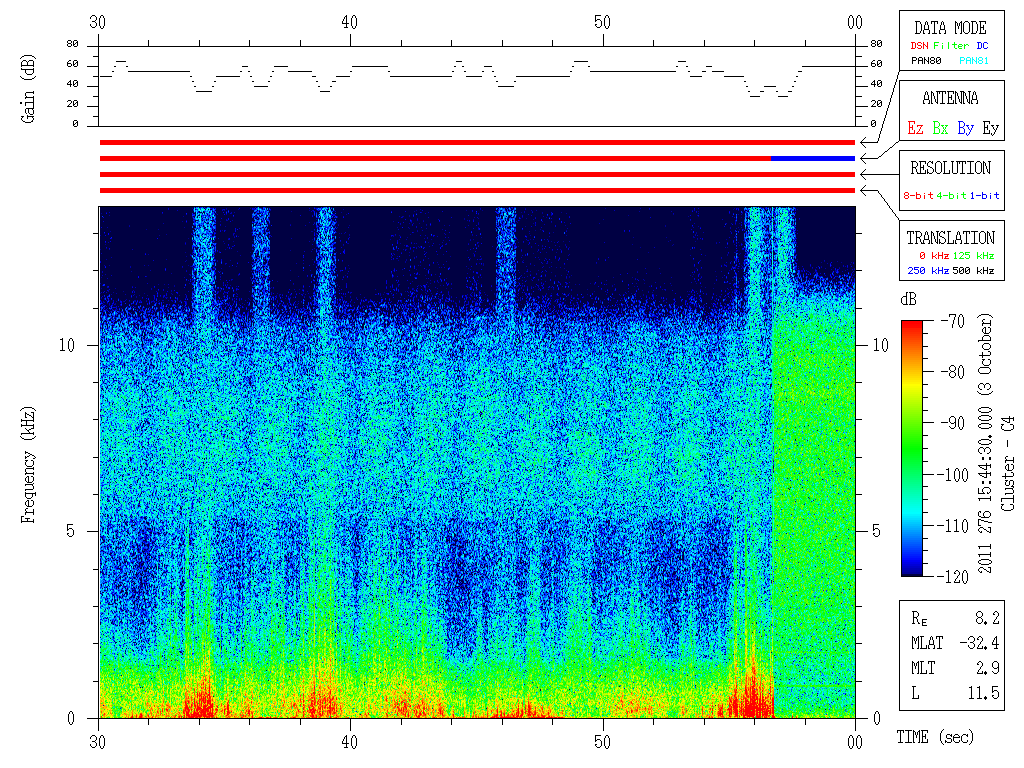Click the Cluster - C4 spacecraft label
Viewport: 1024px width, 768px height.
(1008, 464)
